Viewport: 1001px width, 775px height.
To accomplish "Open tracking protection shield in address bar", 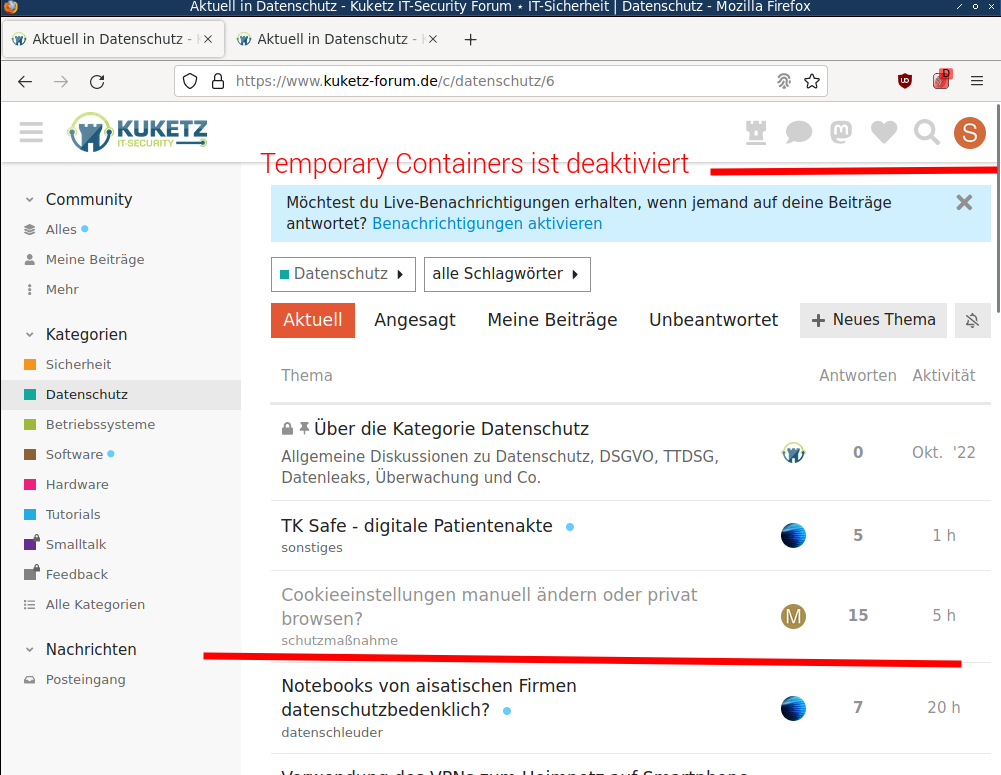I will tap(190, 81).
